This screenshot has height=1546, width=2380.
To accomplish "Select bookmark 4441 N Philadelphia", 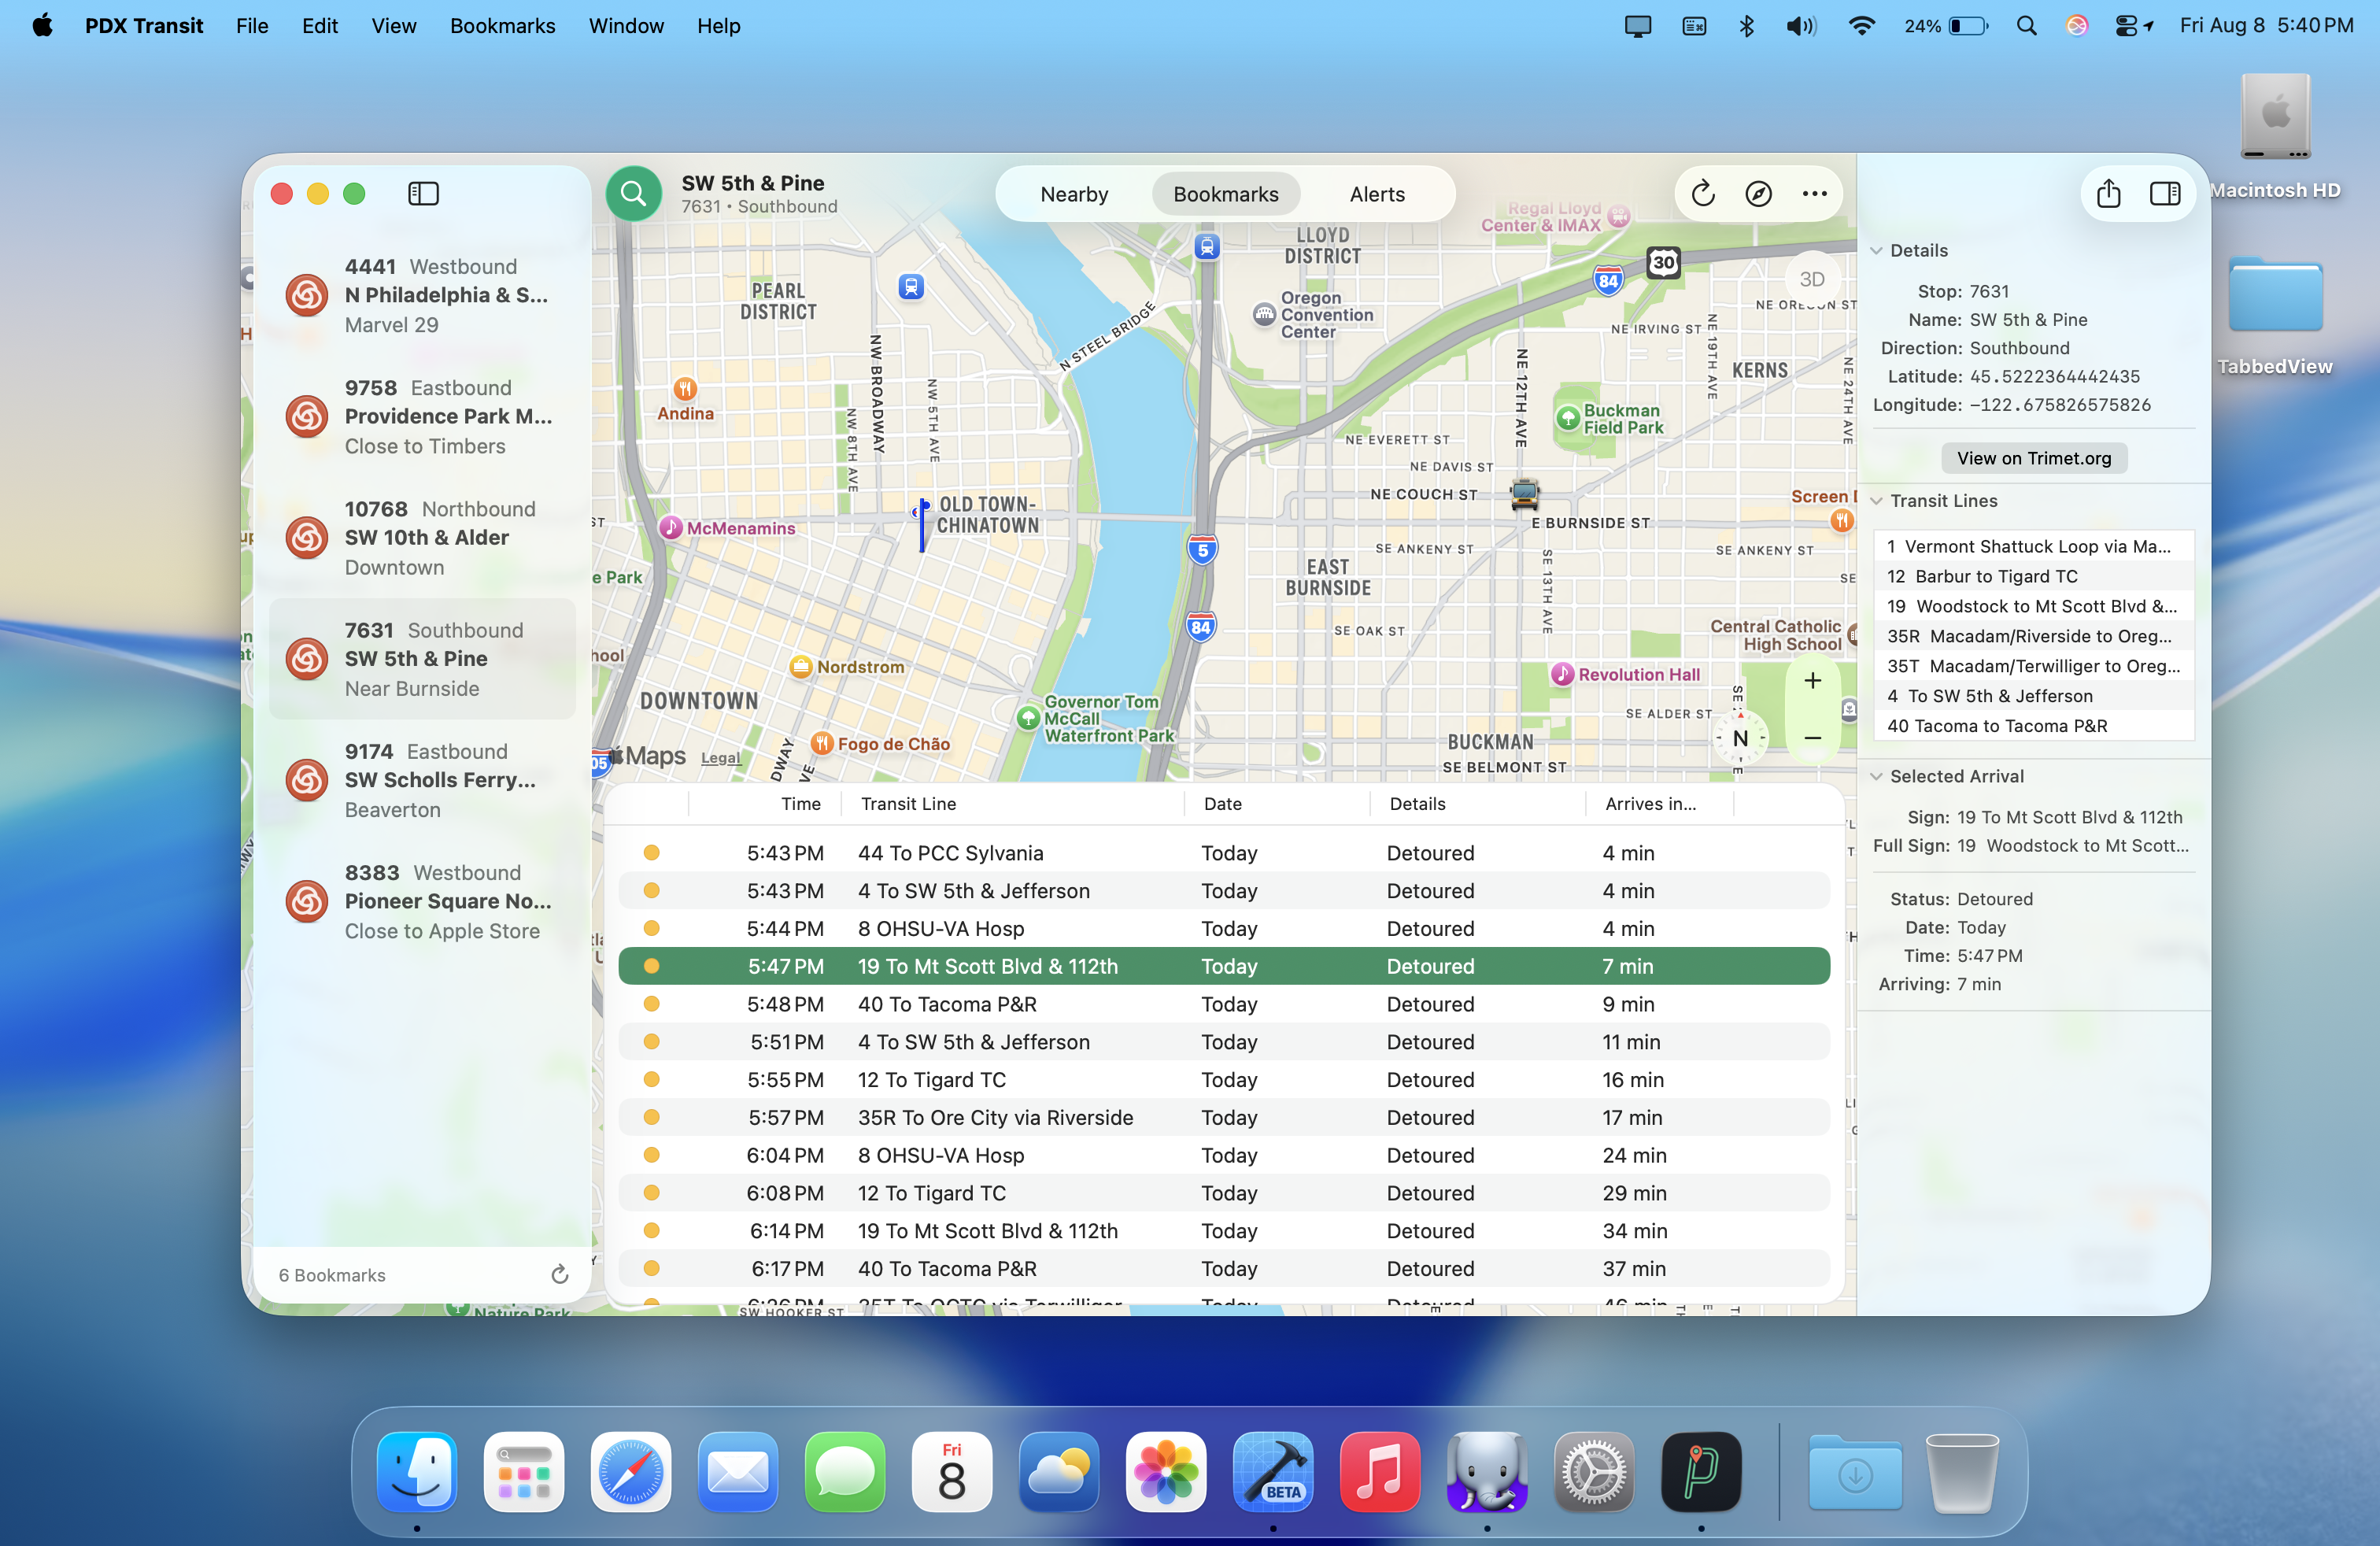I will [422, 295].
